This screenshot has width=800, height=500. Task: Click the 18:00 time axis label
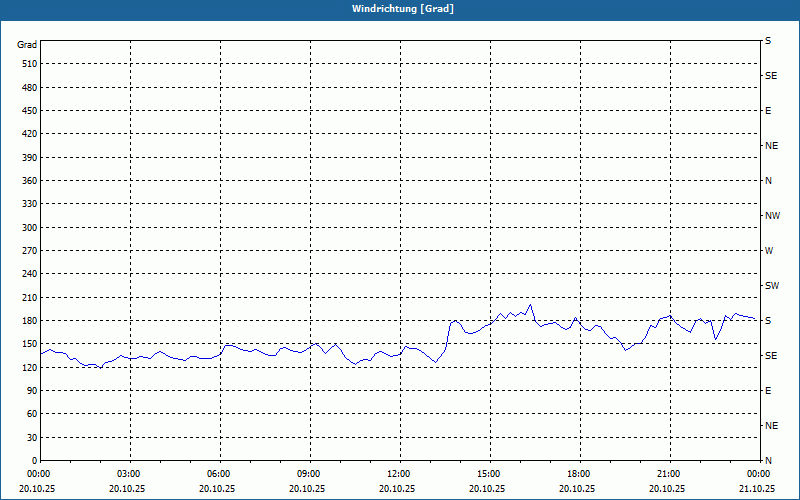tap(580, 473)
